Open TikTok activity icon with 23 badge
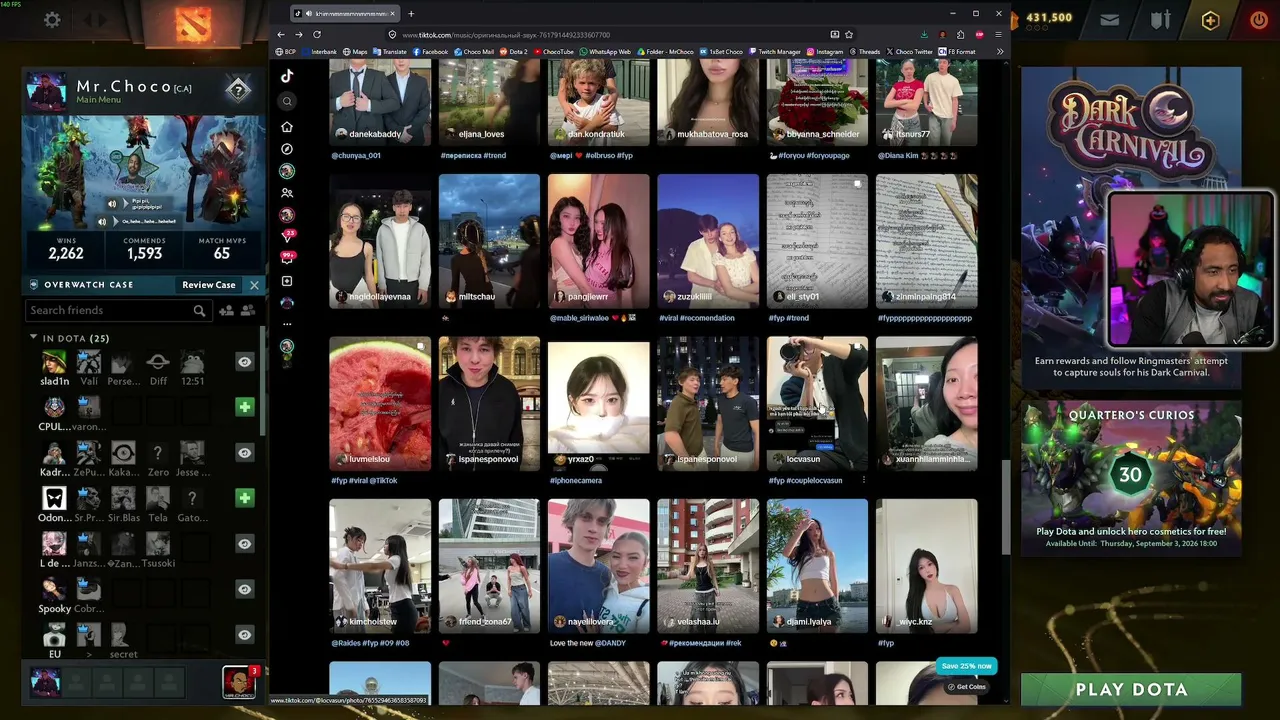Image resolution: width=1280 pixels, height=720 pixels. 288,236
